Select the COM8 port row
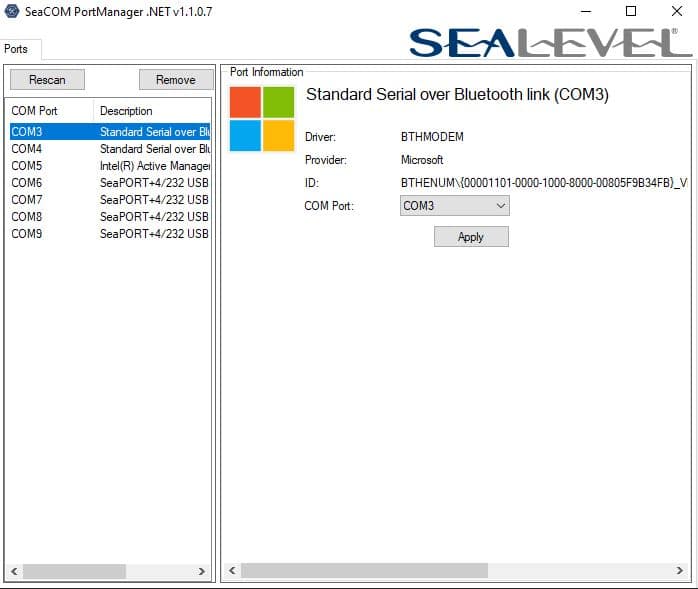The height and width of the screenshot is (589, 698). pyautogui.click(x=110, y=216)
